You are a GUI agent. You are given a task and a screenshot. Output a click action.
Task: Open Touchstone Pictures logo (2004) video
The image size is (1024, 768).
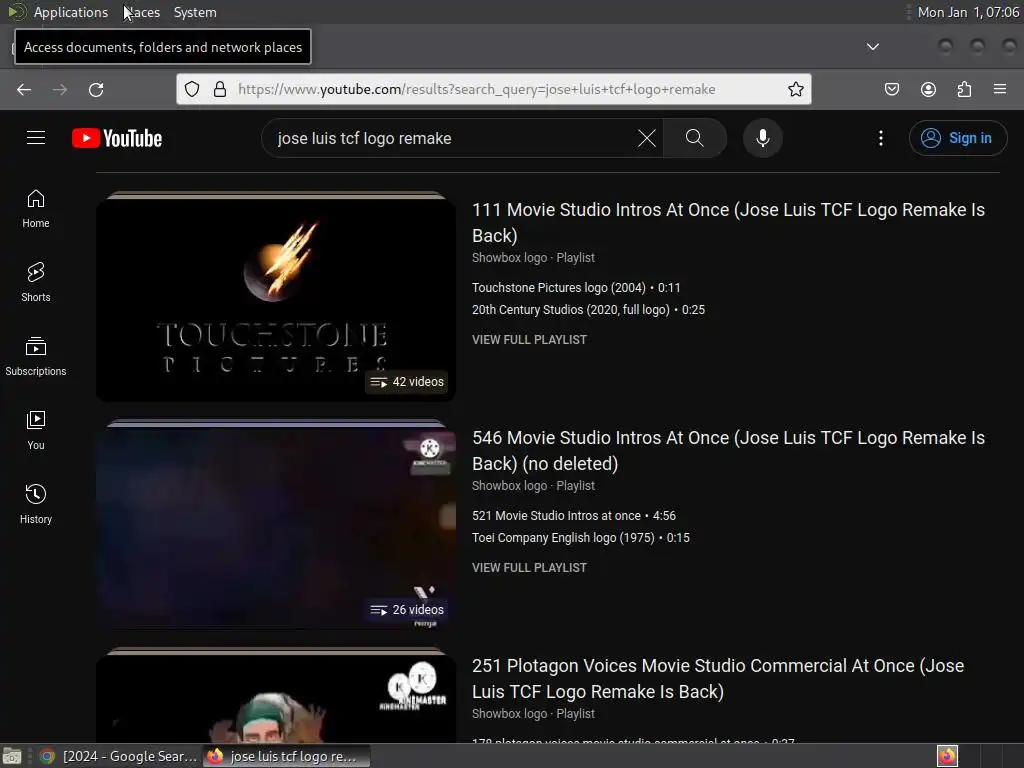(576, 287)
